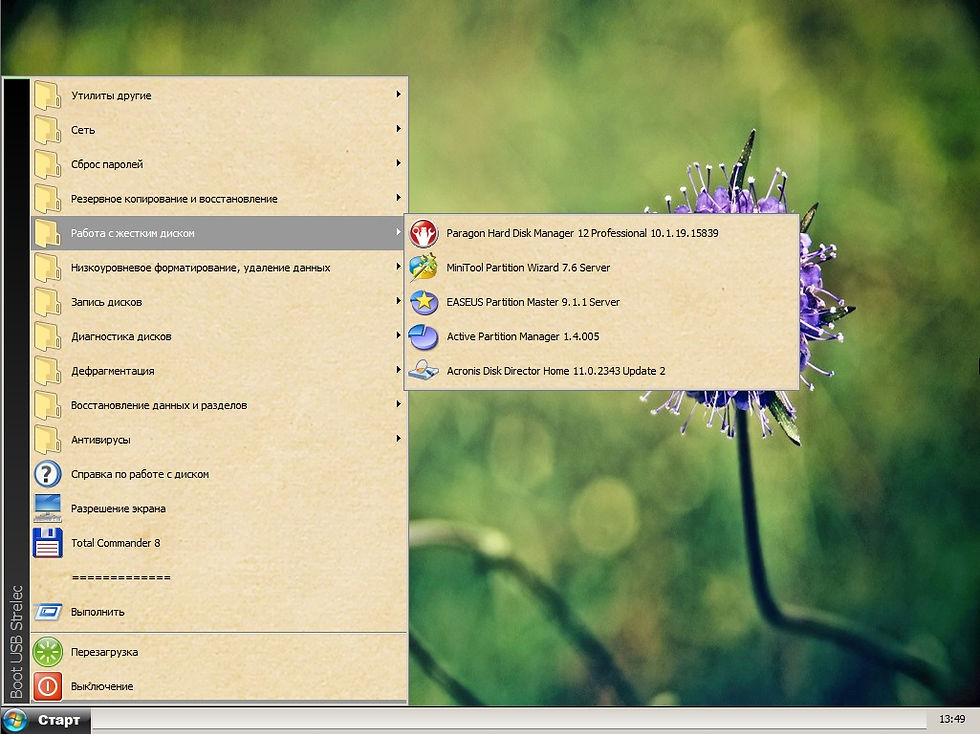
Task: Click the red shutdown power icon
Action: (48, 686)
